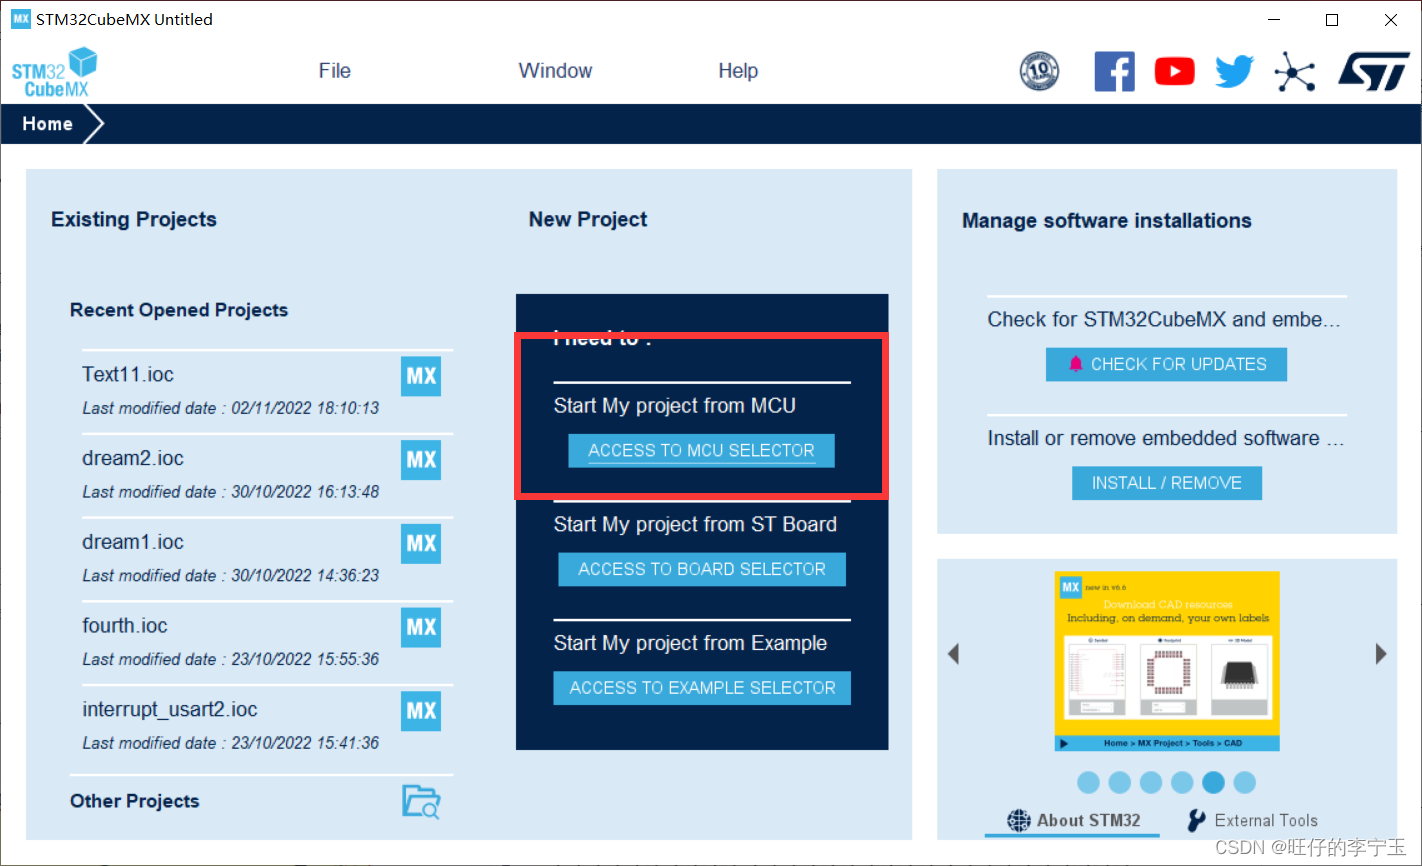Click the CHECK FOR UPDATES button
Viewport: 1422px width, 866px height.
click(x=1166, y=364)
